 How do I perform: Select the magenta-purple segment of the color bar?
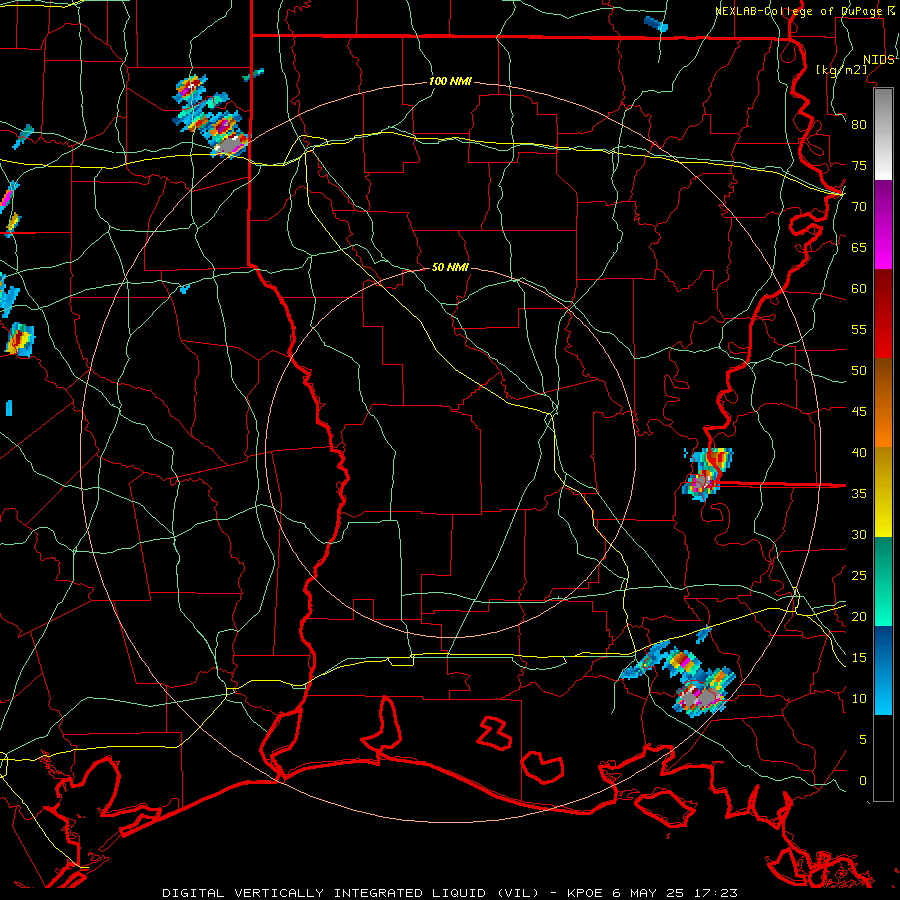[x=883, y=225]
